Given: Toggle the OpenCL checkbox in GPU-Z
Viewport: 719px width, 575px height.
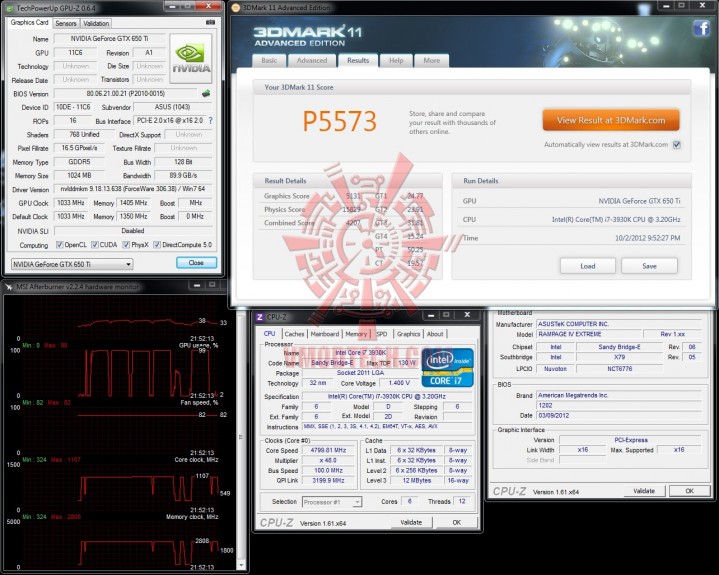Looking at the screenshot, I should click(x=60, y=245).
